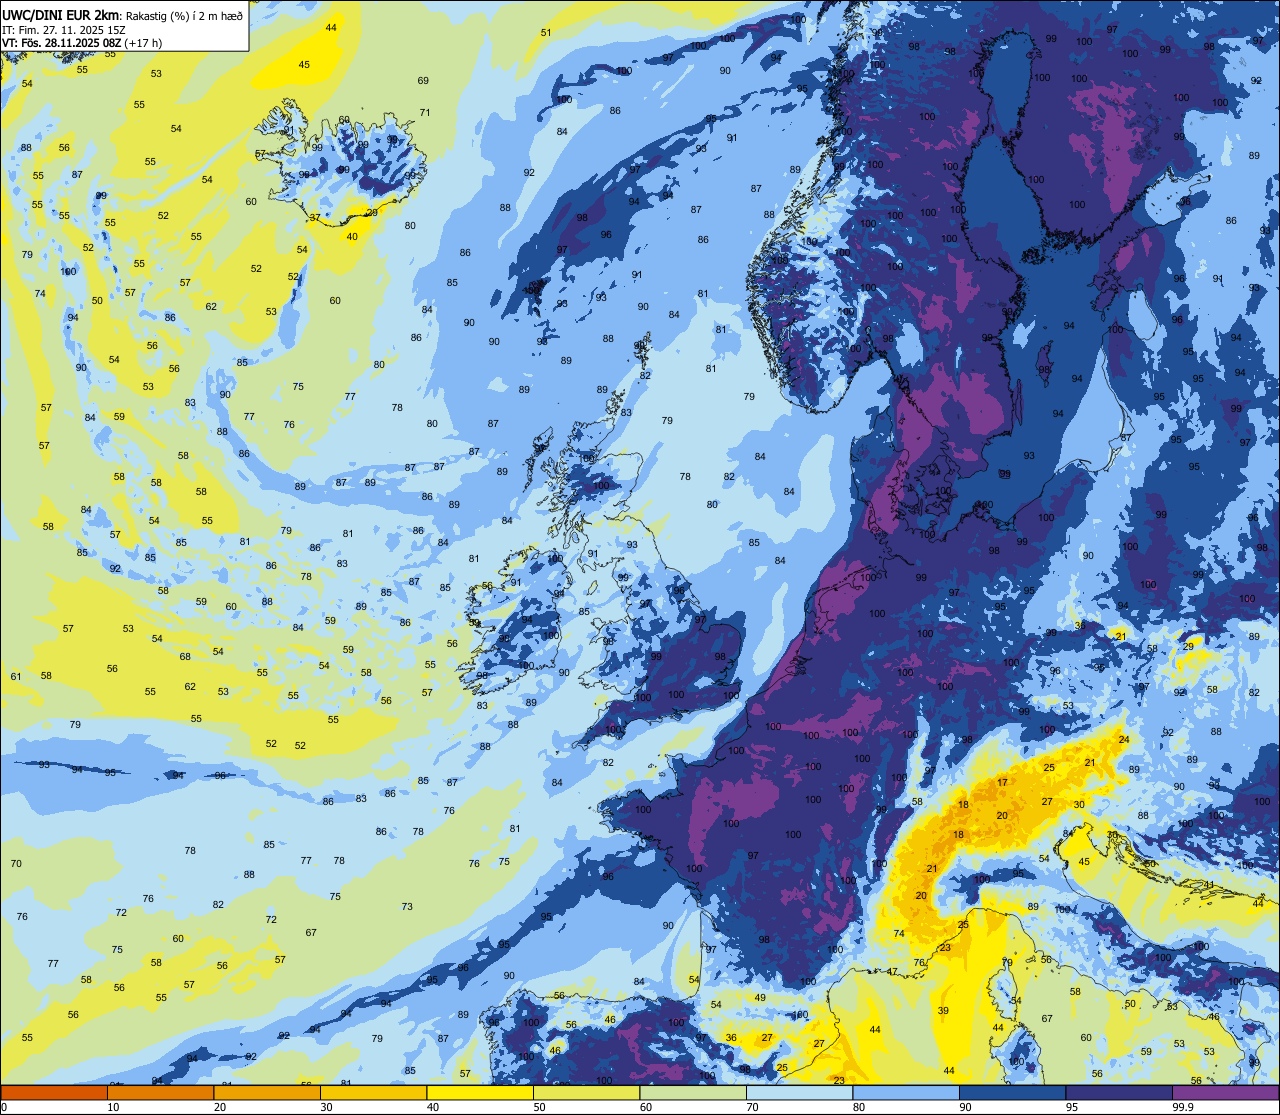
Task: Click the map value '61' at the left edge
Action: pos(16,677)
